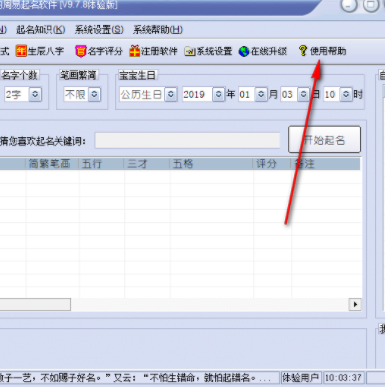Click the 注册软件 toolbar label
The image size is (385, 387).
click(159, 51)
